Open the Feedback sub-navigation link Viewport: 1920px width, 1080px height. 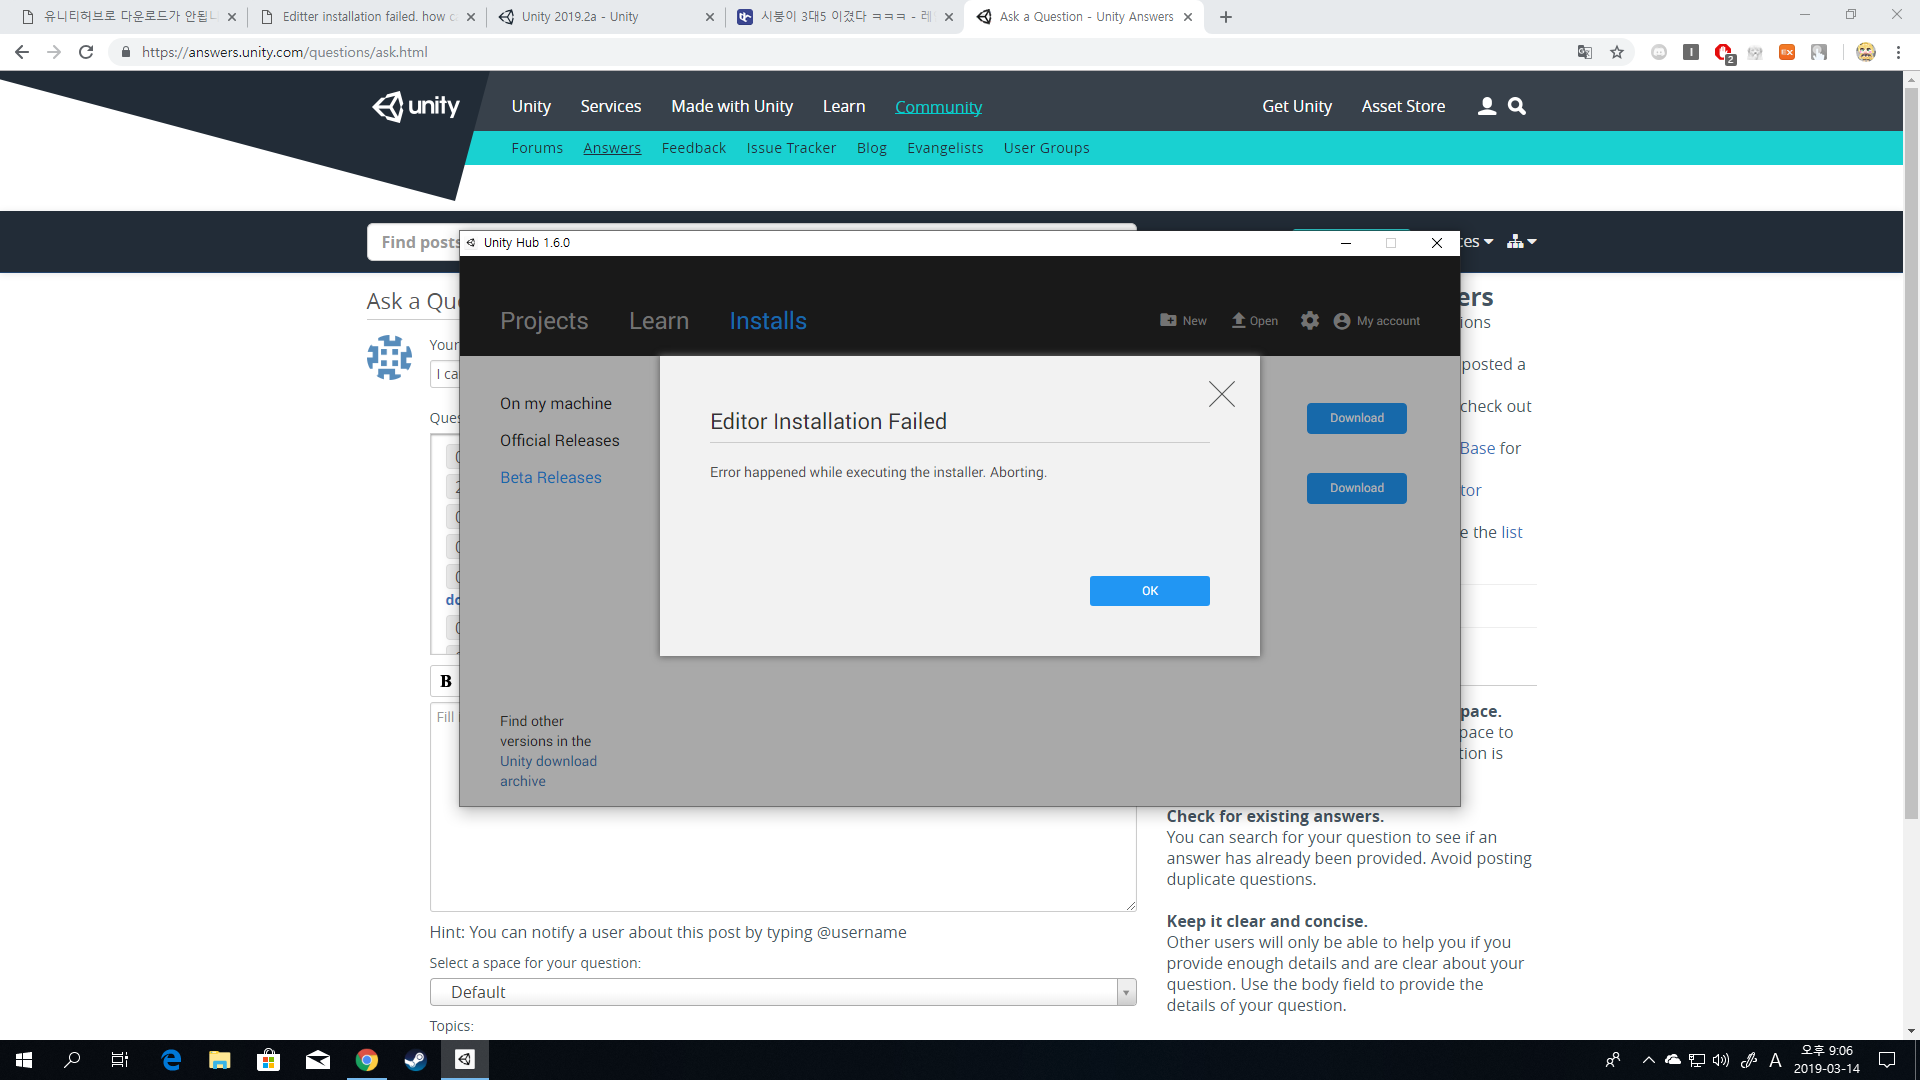click(x=694, y=148)
